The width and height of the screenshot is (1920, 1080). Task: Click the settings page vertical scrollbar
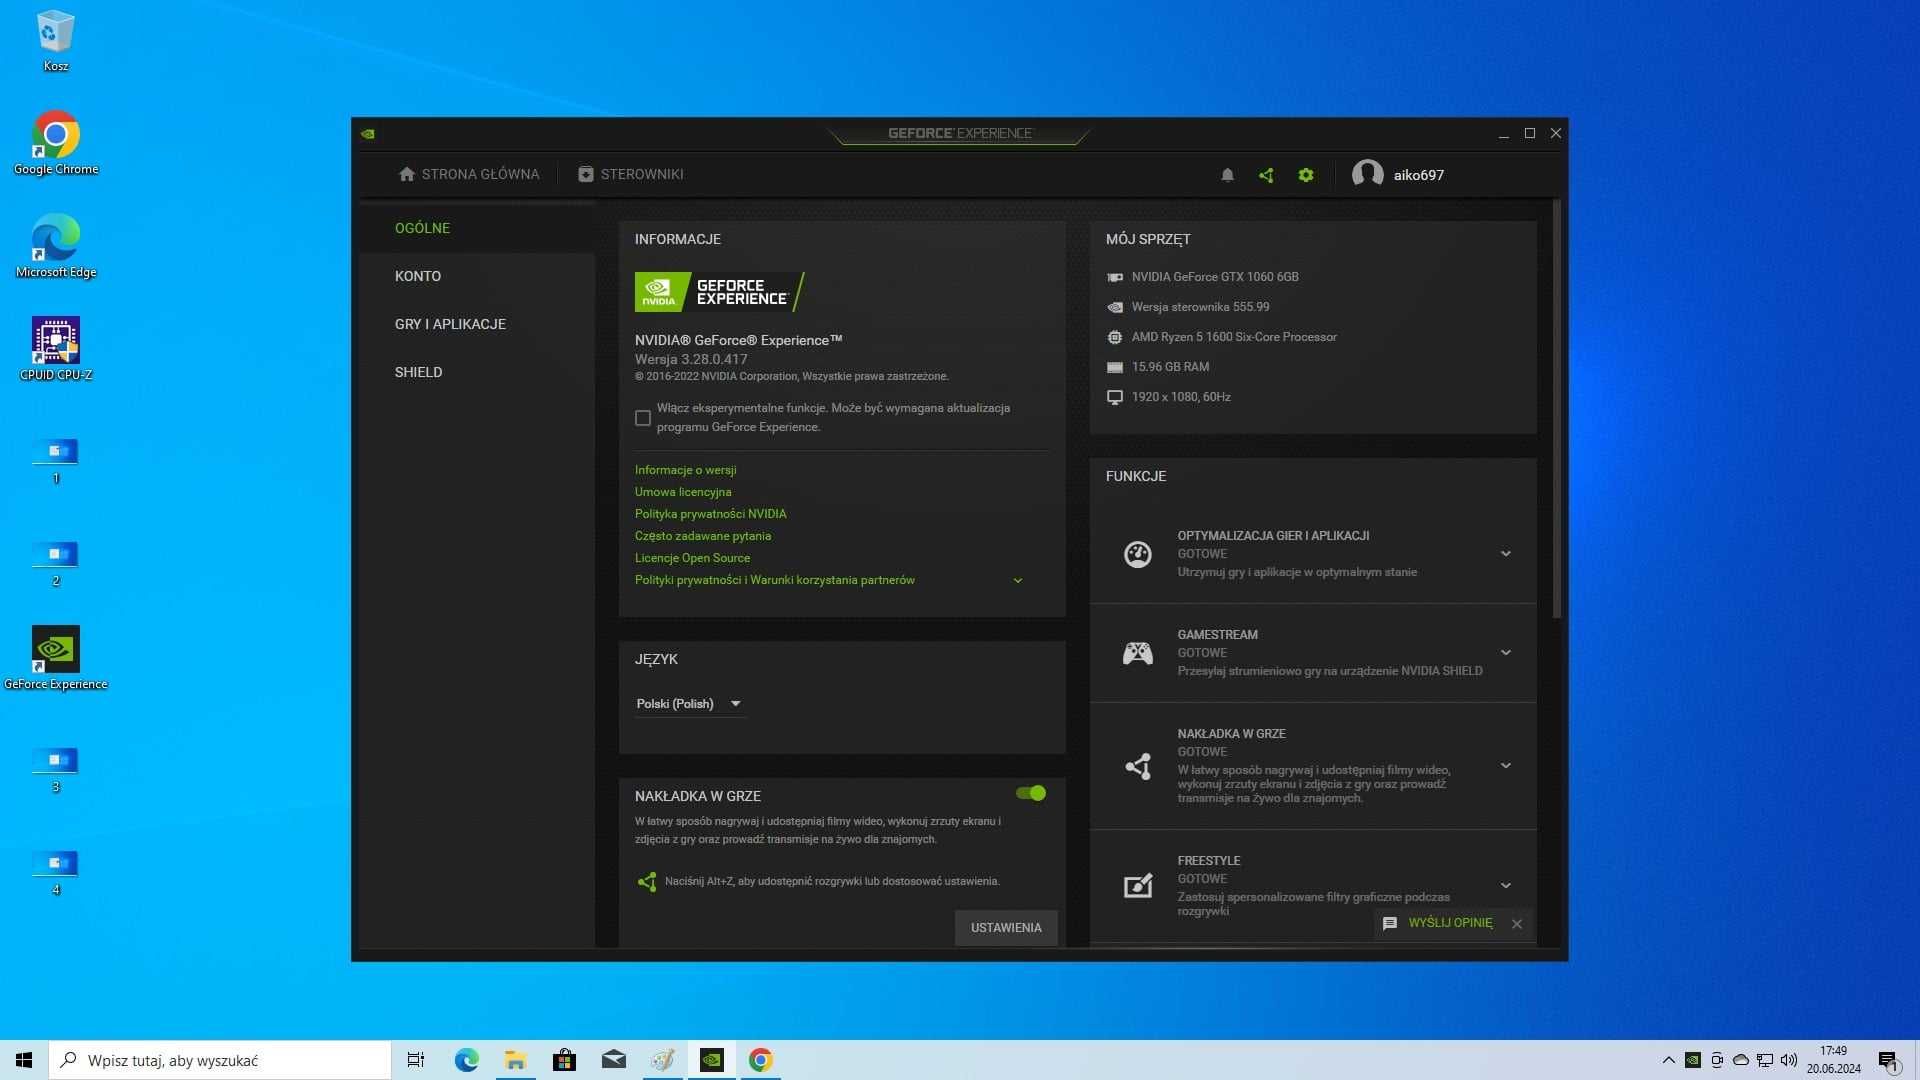coord(1556,410)
